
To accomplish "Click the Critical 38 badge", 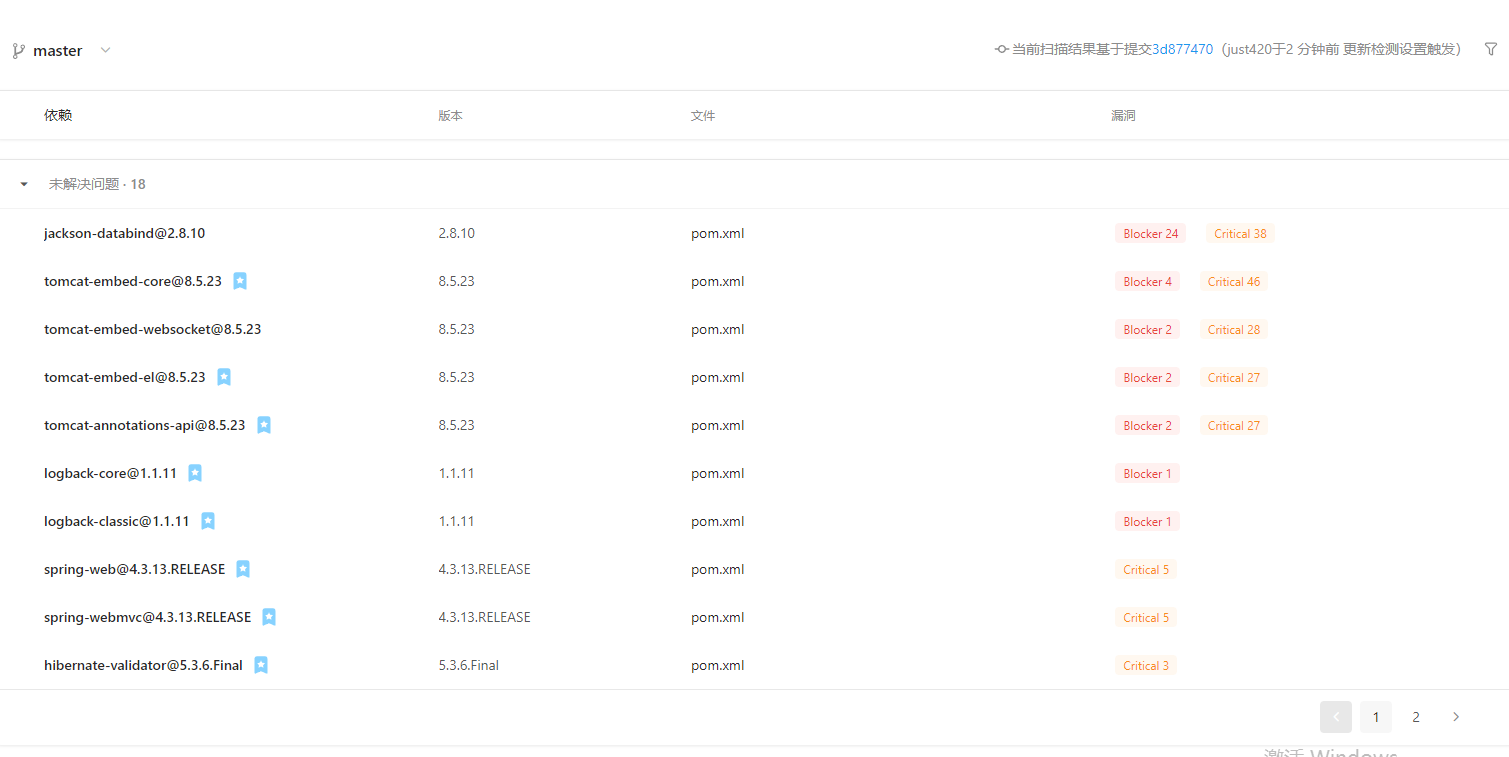I will (x=1240, y=233).
